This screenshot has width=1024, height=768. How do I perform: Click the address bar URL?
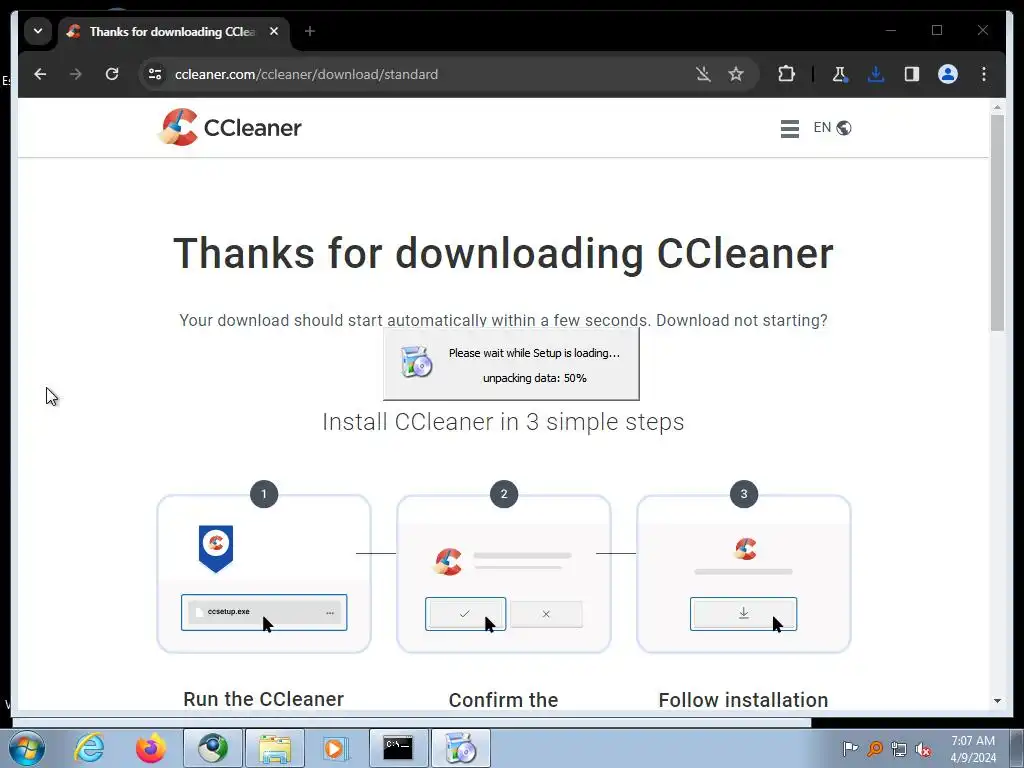pyautogui.click(x=306, y=74)
